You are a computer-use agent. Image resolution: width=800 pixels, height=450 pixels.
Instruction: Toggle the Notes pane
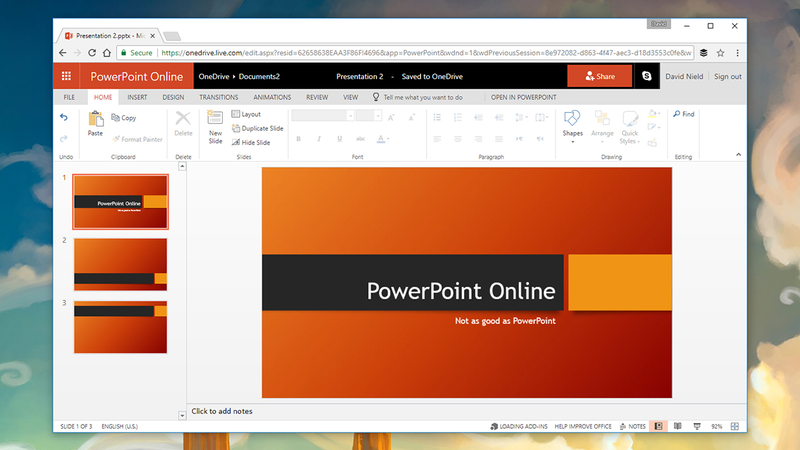[633, 426]
